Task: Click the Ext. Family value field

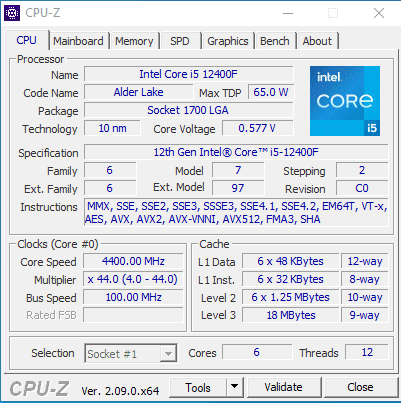Action: (110, 188)
